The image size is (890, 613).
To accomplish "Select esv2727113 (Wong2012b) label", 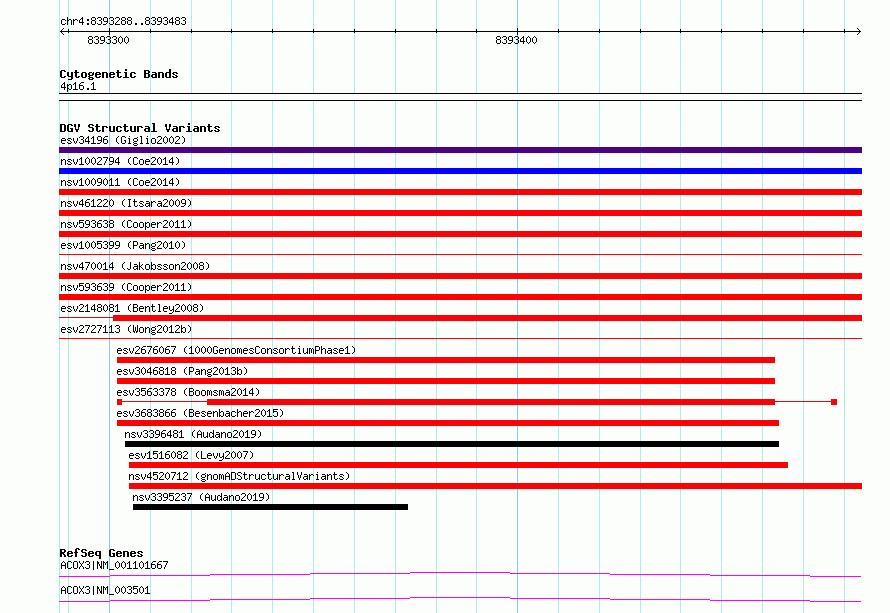I will [126, 329].
